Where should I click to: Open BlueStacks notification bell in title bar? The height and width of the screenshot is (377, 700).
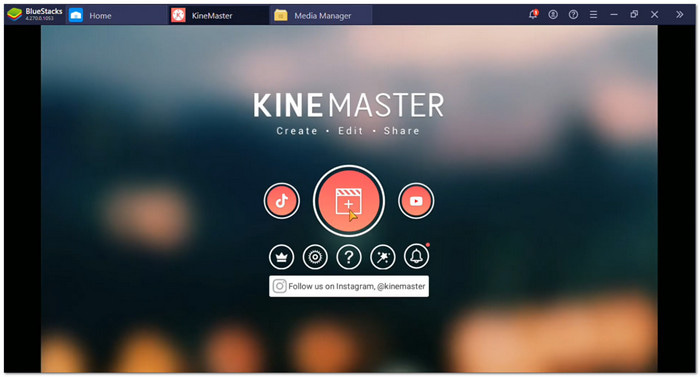point(533,14)
